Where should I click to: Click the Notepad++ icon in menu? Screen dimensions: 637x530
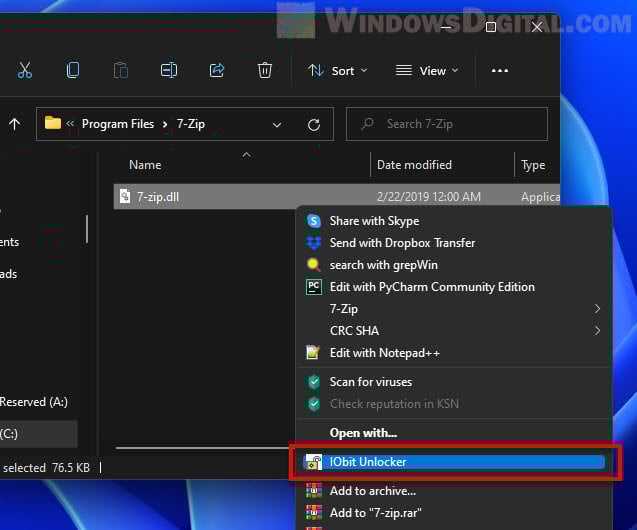[313, 353]
